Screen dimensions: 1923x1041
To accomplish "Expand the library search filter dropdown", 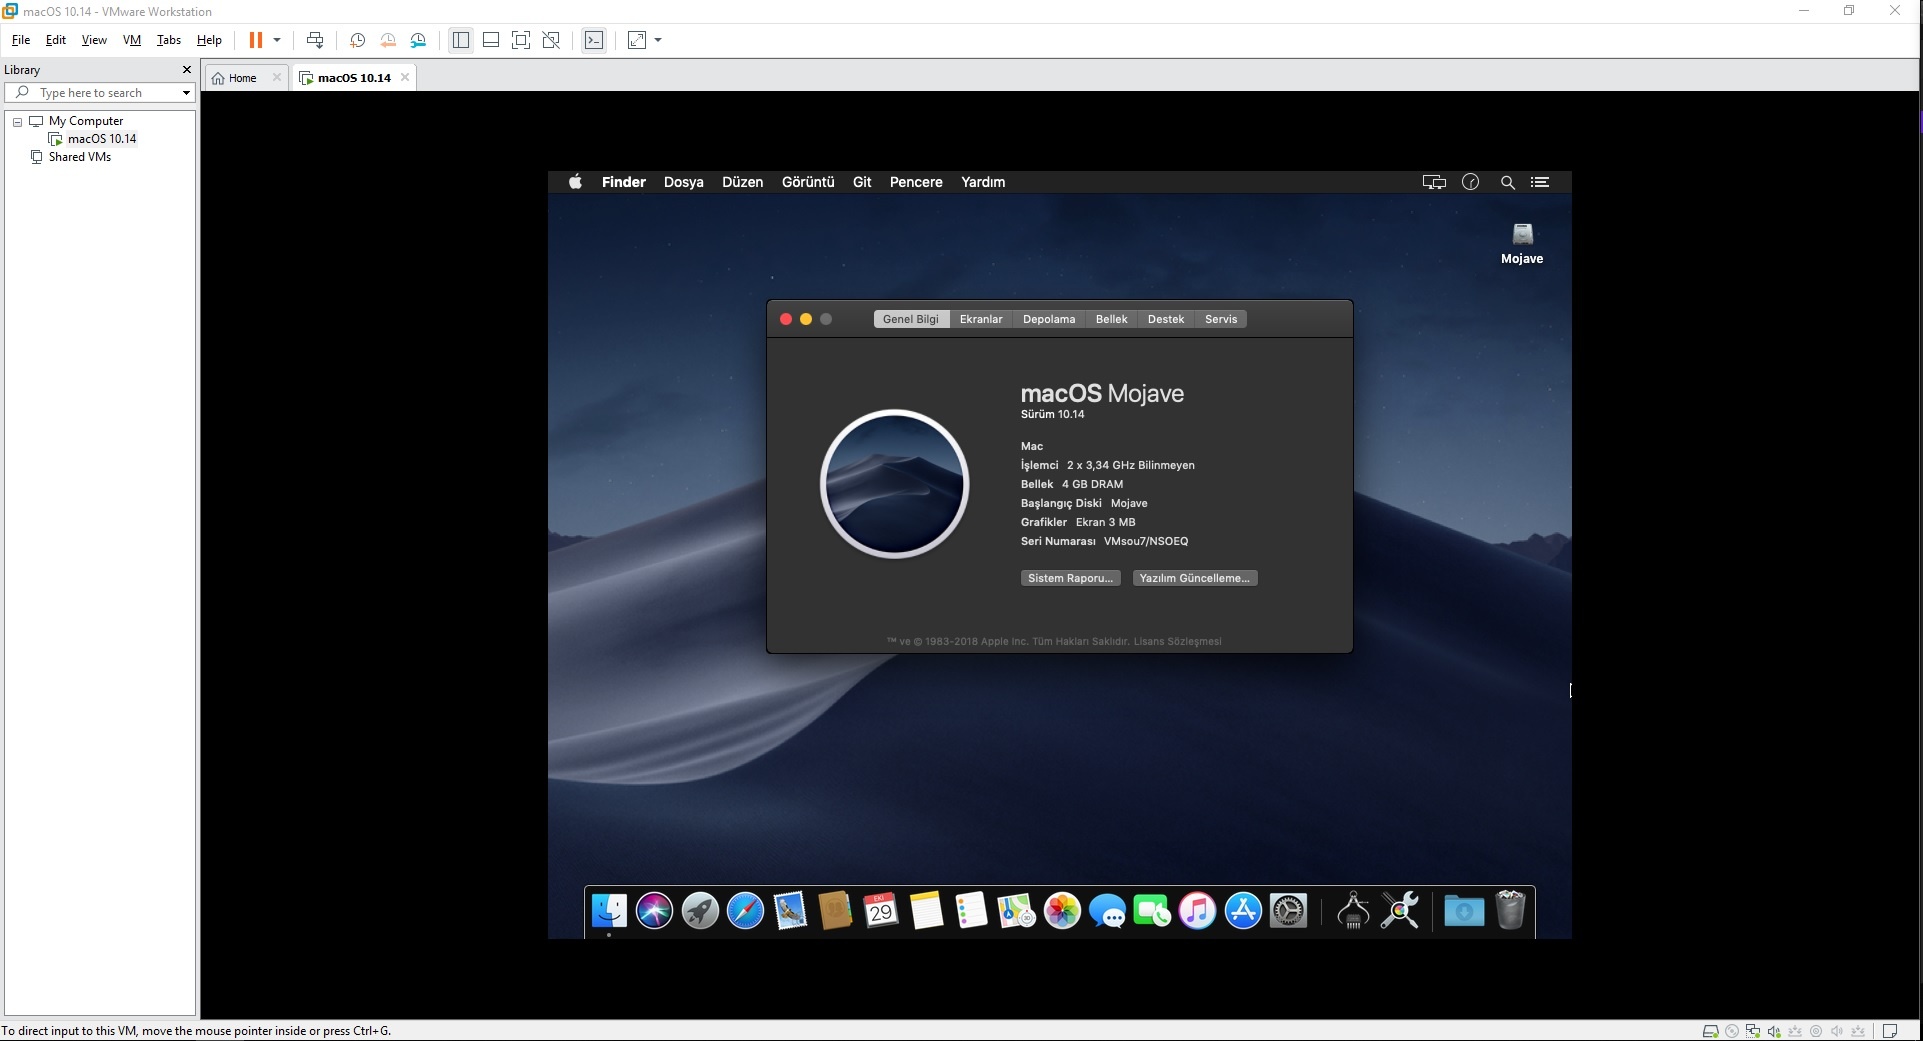I will (186, 93).
